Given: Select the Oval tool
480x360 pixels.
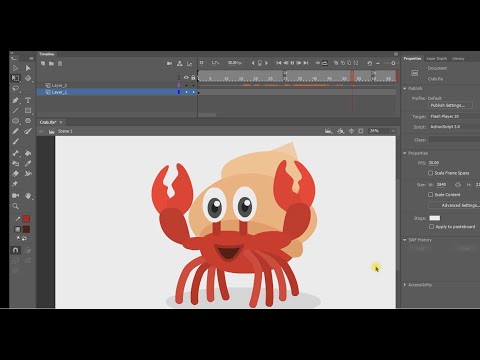Looking at the screenshot, I should pyautogui.click(x=15, y=121).
